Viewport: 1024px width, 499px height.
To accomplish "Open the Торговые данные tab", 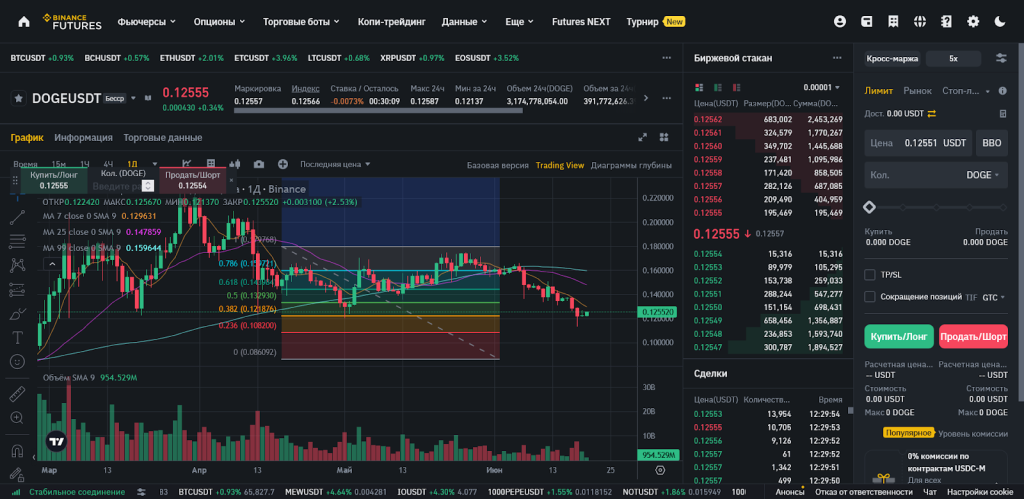I will tap(162, 138).
